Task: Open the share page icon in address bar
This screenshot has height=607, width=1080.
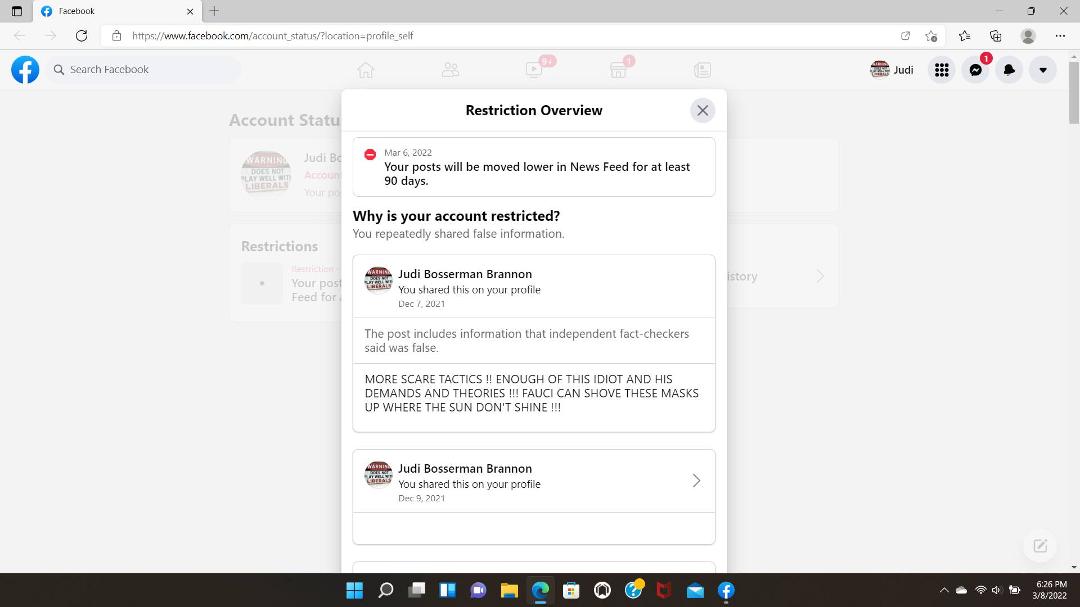Action: [905, 36]
